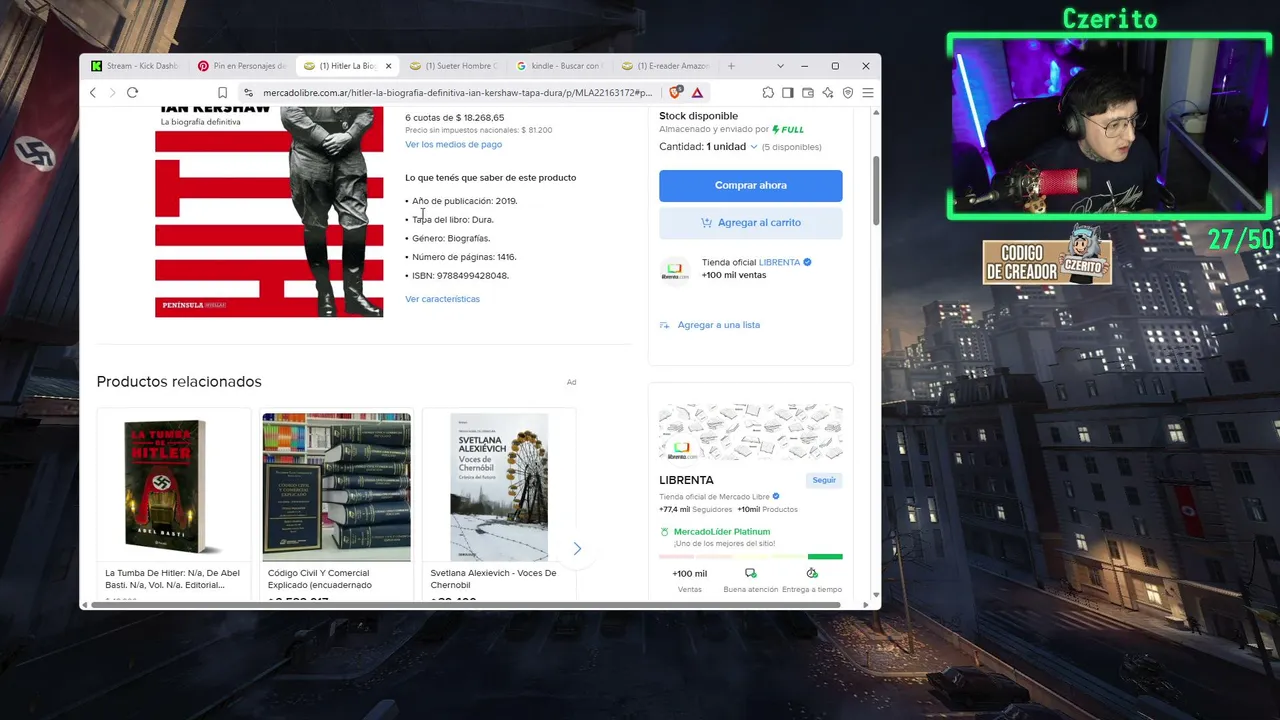Click the Productos relacionados heading
The height and width of the screenshot is (720, 1280).
point(179,381)
